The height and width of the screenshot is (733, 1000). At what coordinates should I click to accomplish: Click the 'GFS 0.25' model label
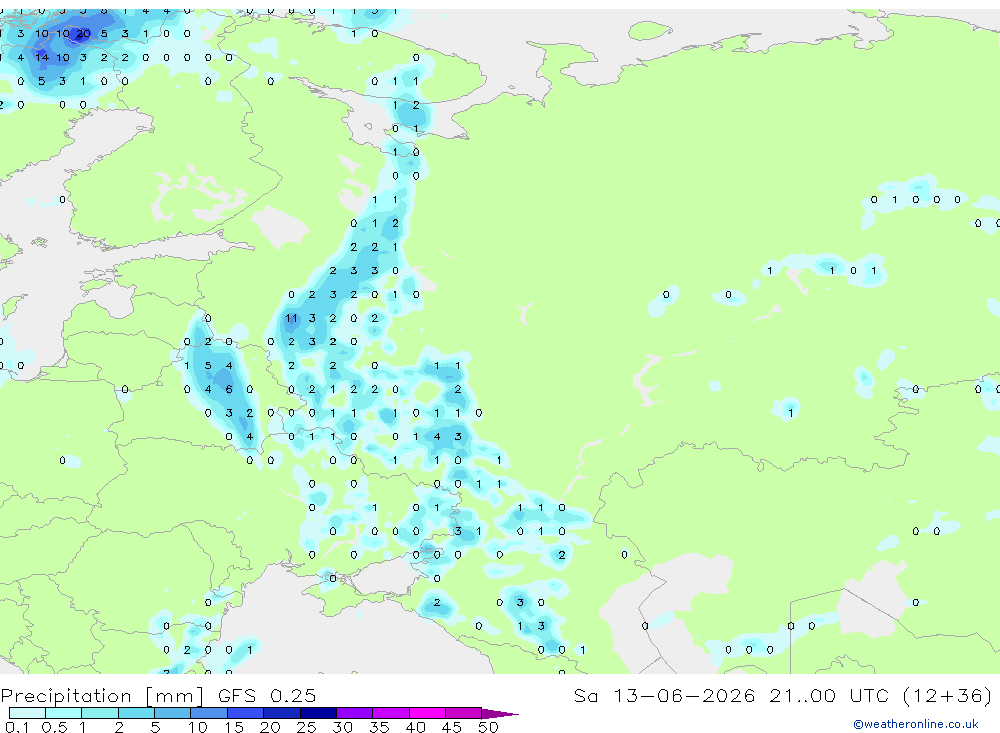pos(267,695)
